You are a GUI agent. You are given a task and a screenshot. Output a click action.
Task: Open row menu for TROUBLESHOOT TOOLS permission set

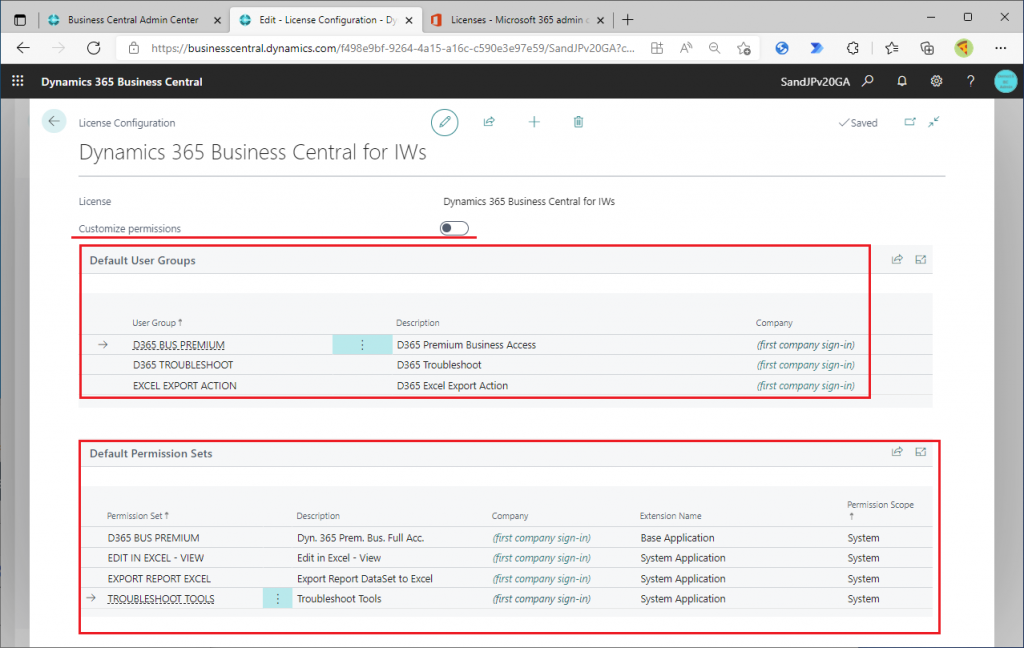coord(278,598)
